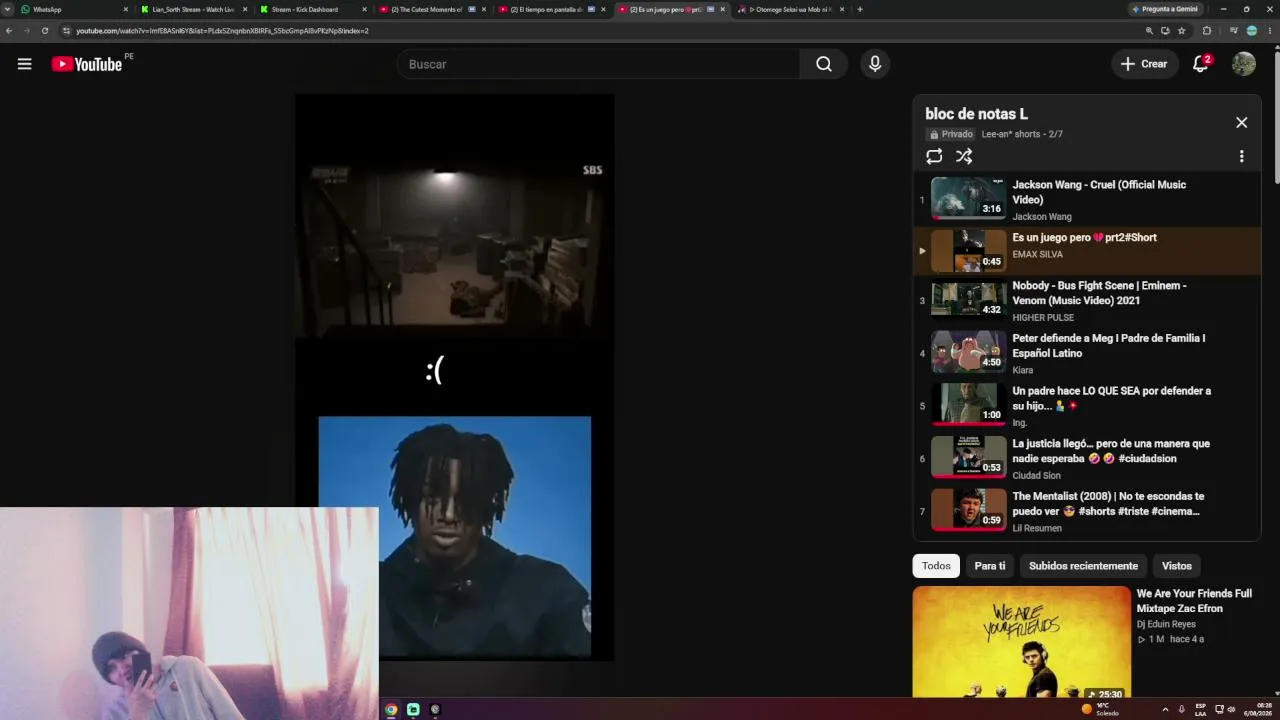
Task: Show hidden system tray icons
Action: (x=1164, y=709)
